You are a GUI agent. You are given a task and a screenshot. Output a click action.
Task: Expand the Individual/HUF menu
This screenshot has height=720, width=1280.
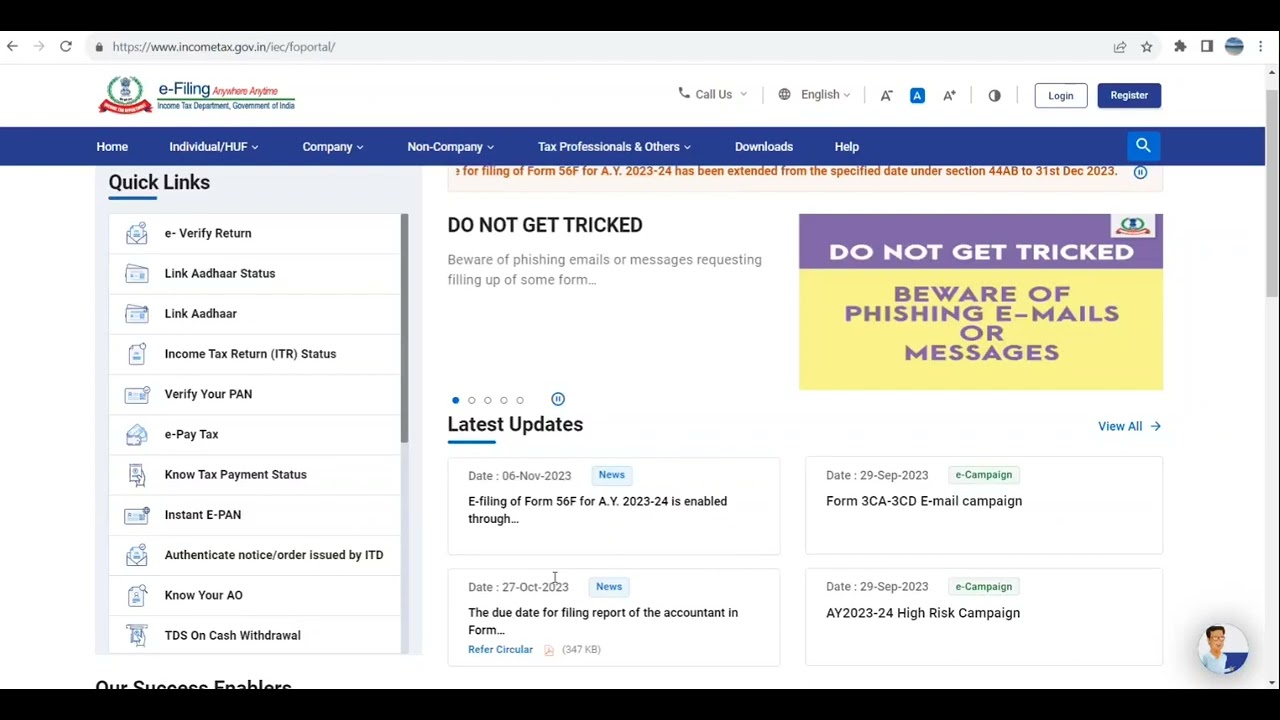pyautogui.click(x=214, y=147)
